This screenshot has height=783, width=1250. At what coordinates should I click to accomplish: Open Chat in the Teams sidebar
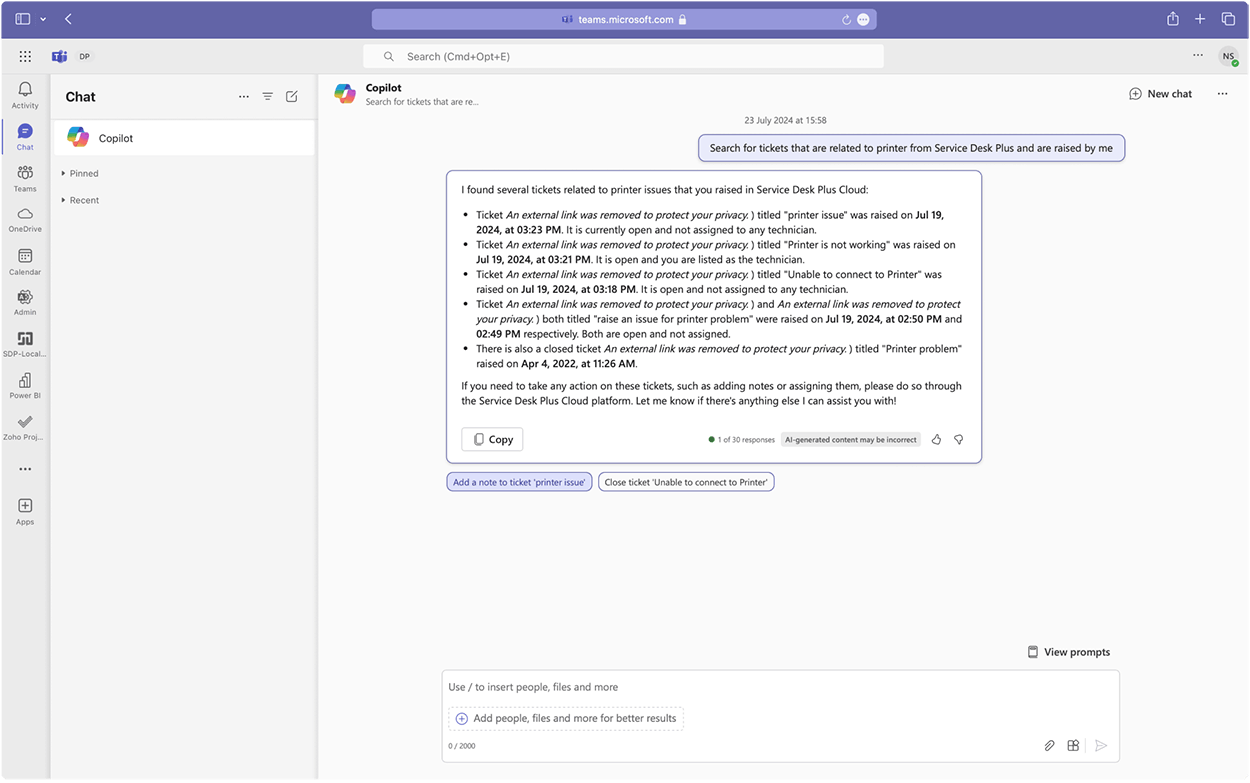(25, 137)
